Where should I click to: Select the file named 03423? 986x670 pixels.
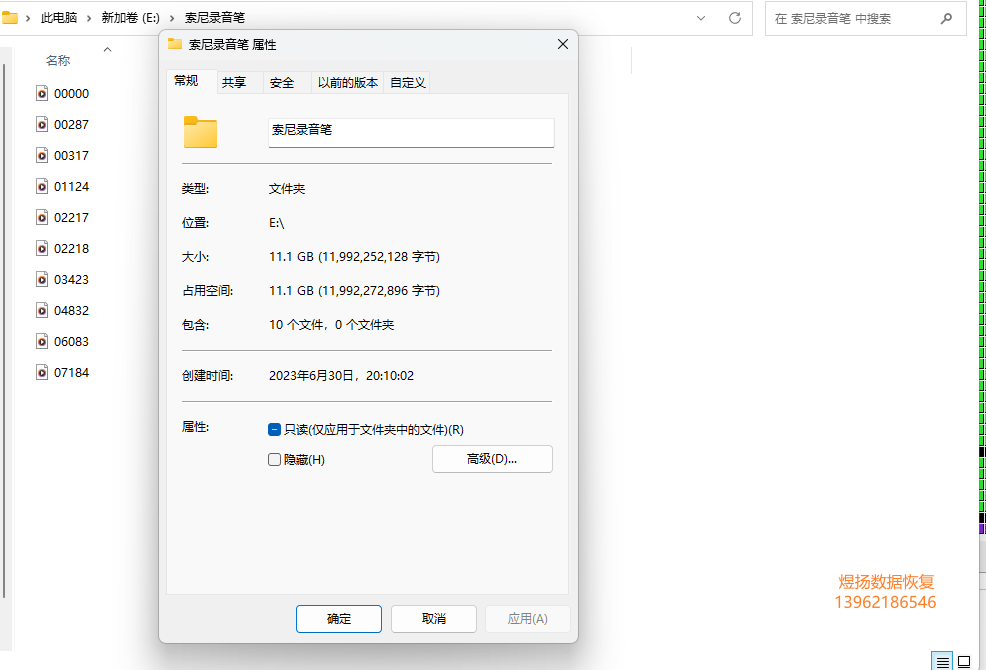tap(72, 279)
